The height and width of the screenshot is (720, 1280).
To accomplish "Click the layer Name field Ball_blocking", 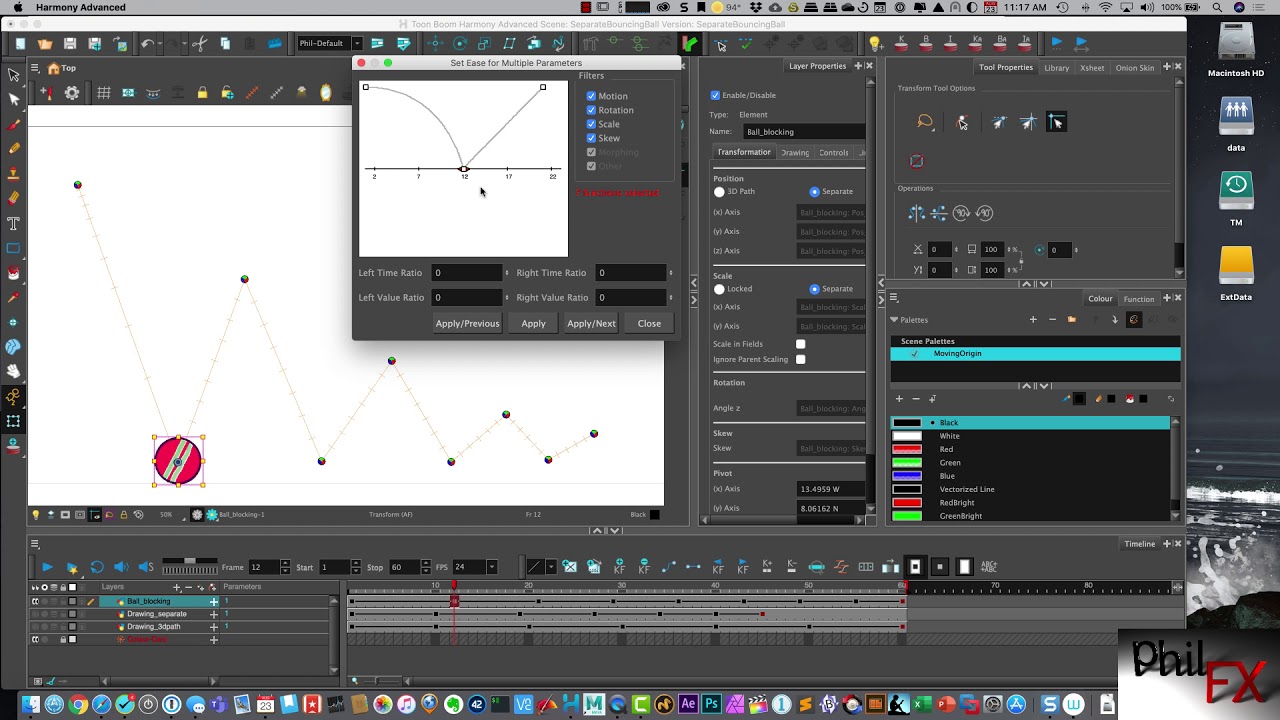I will pos(805,132).
